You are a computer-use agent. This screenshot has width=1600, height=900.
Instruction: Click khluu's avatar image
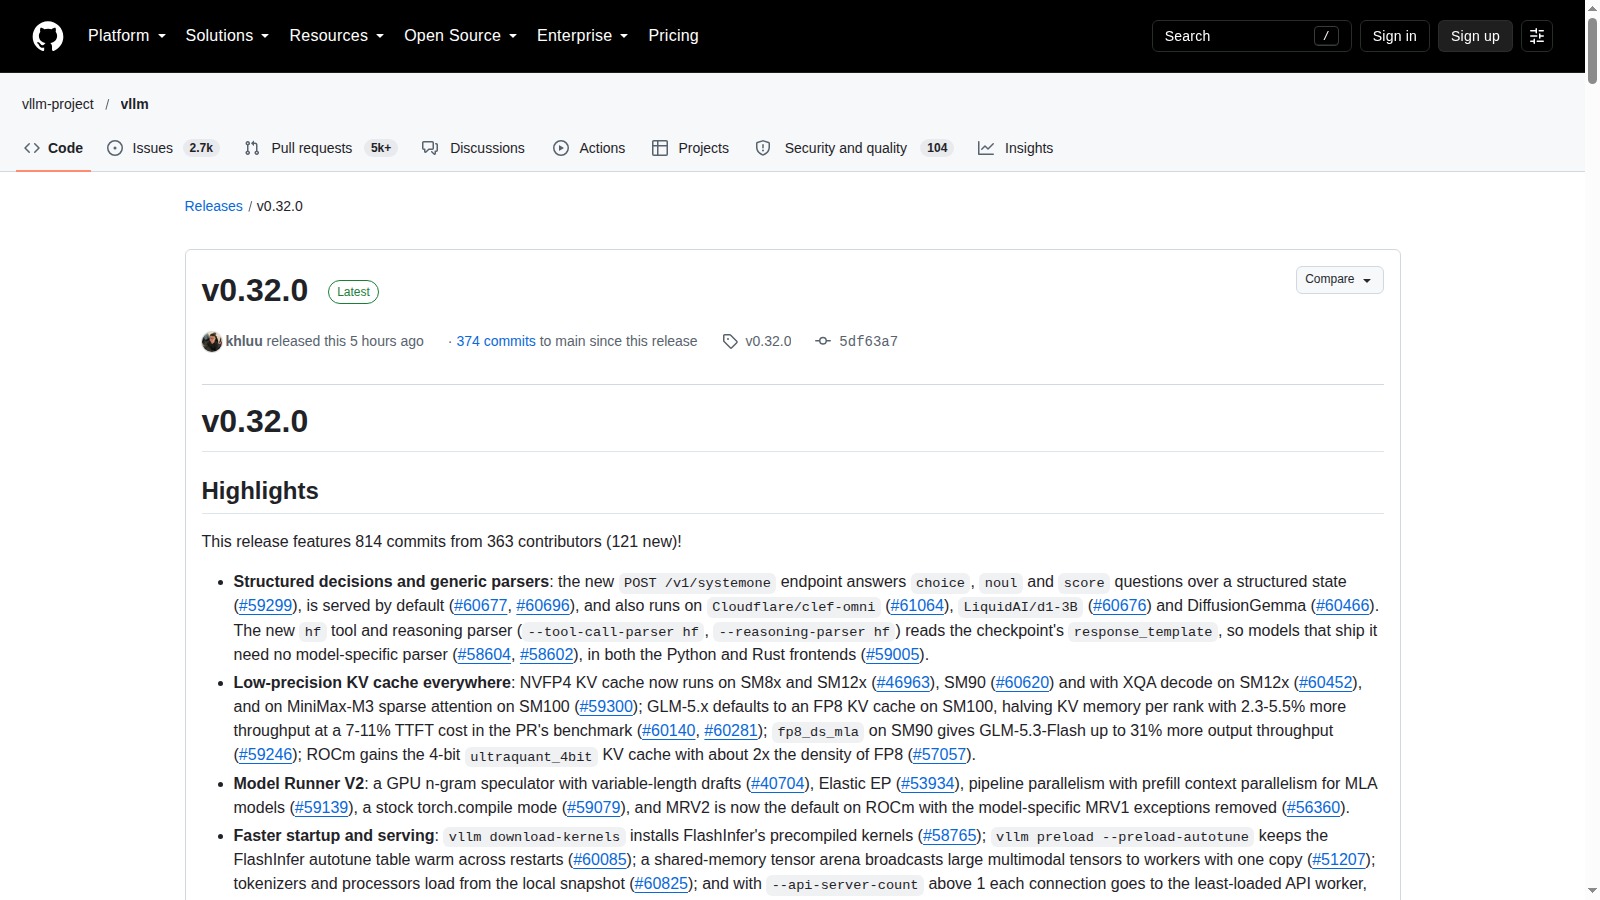click(x=212, y=342)
